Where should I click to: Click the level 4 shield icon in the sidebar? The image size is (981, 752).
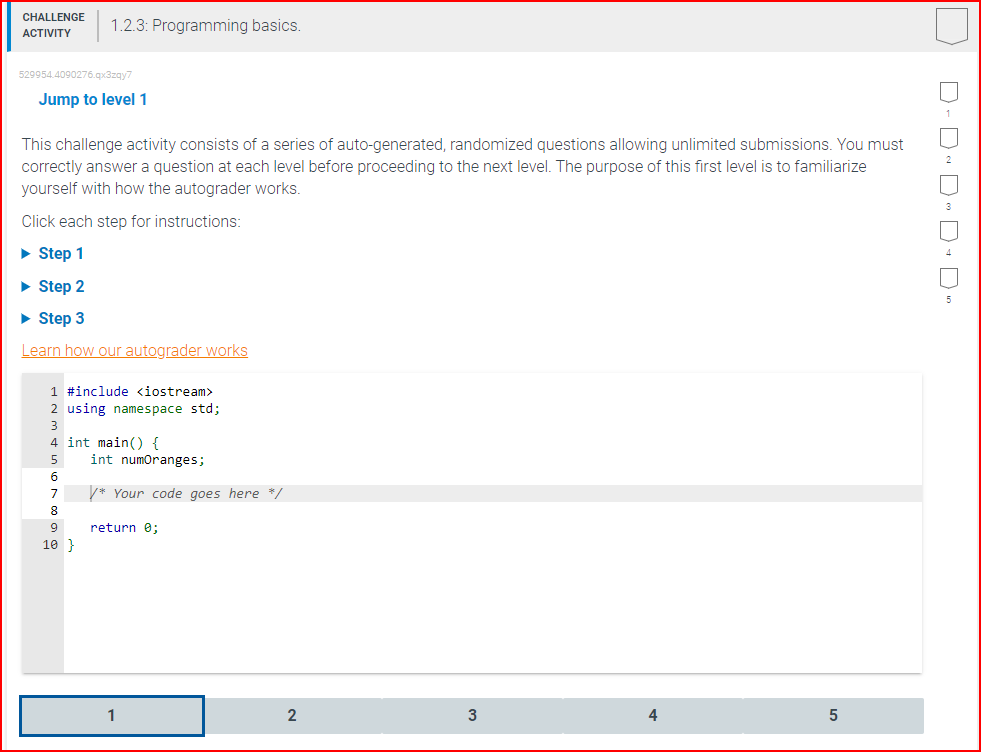point(948,231)
